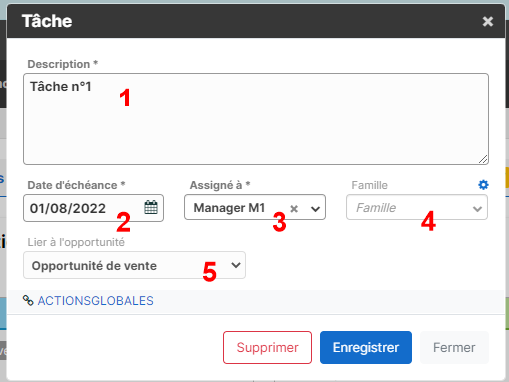This screenshot has width=509, height=382.
Task: Close the Tâche dialog with the X
Action: (x=488, y=21)
